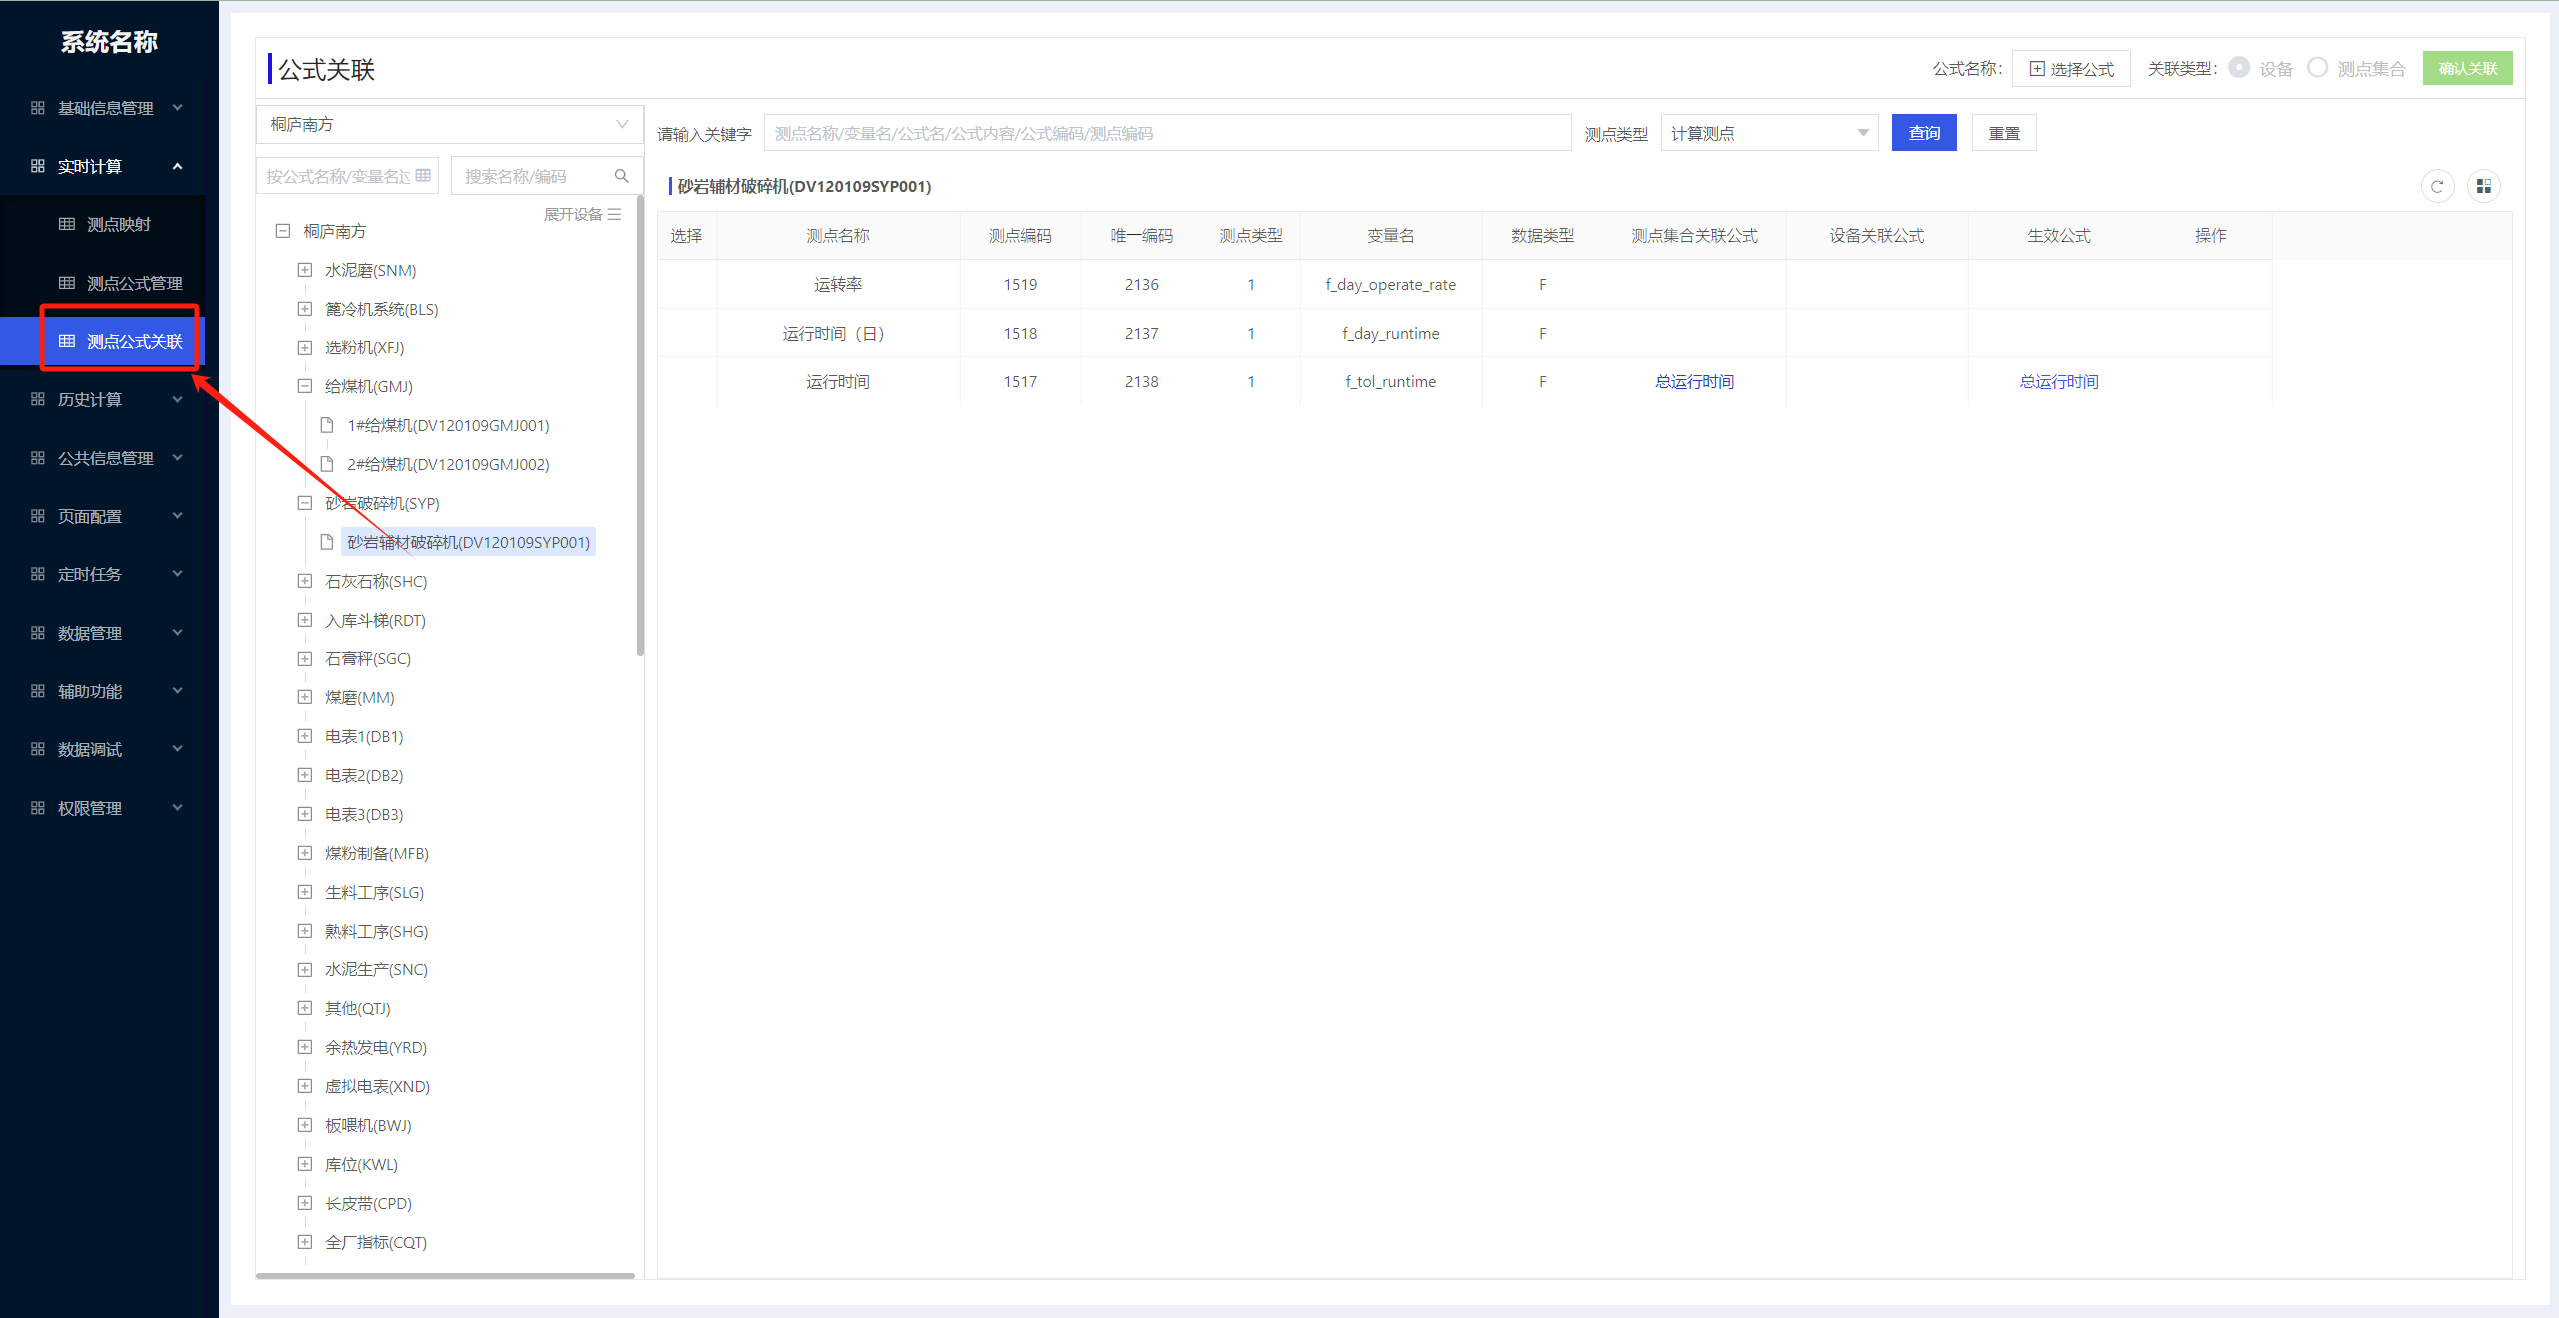Click the 选择公式 button
The image size is (2559, 1318).
point(2071,68)
